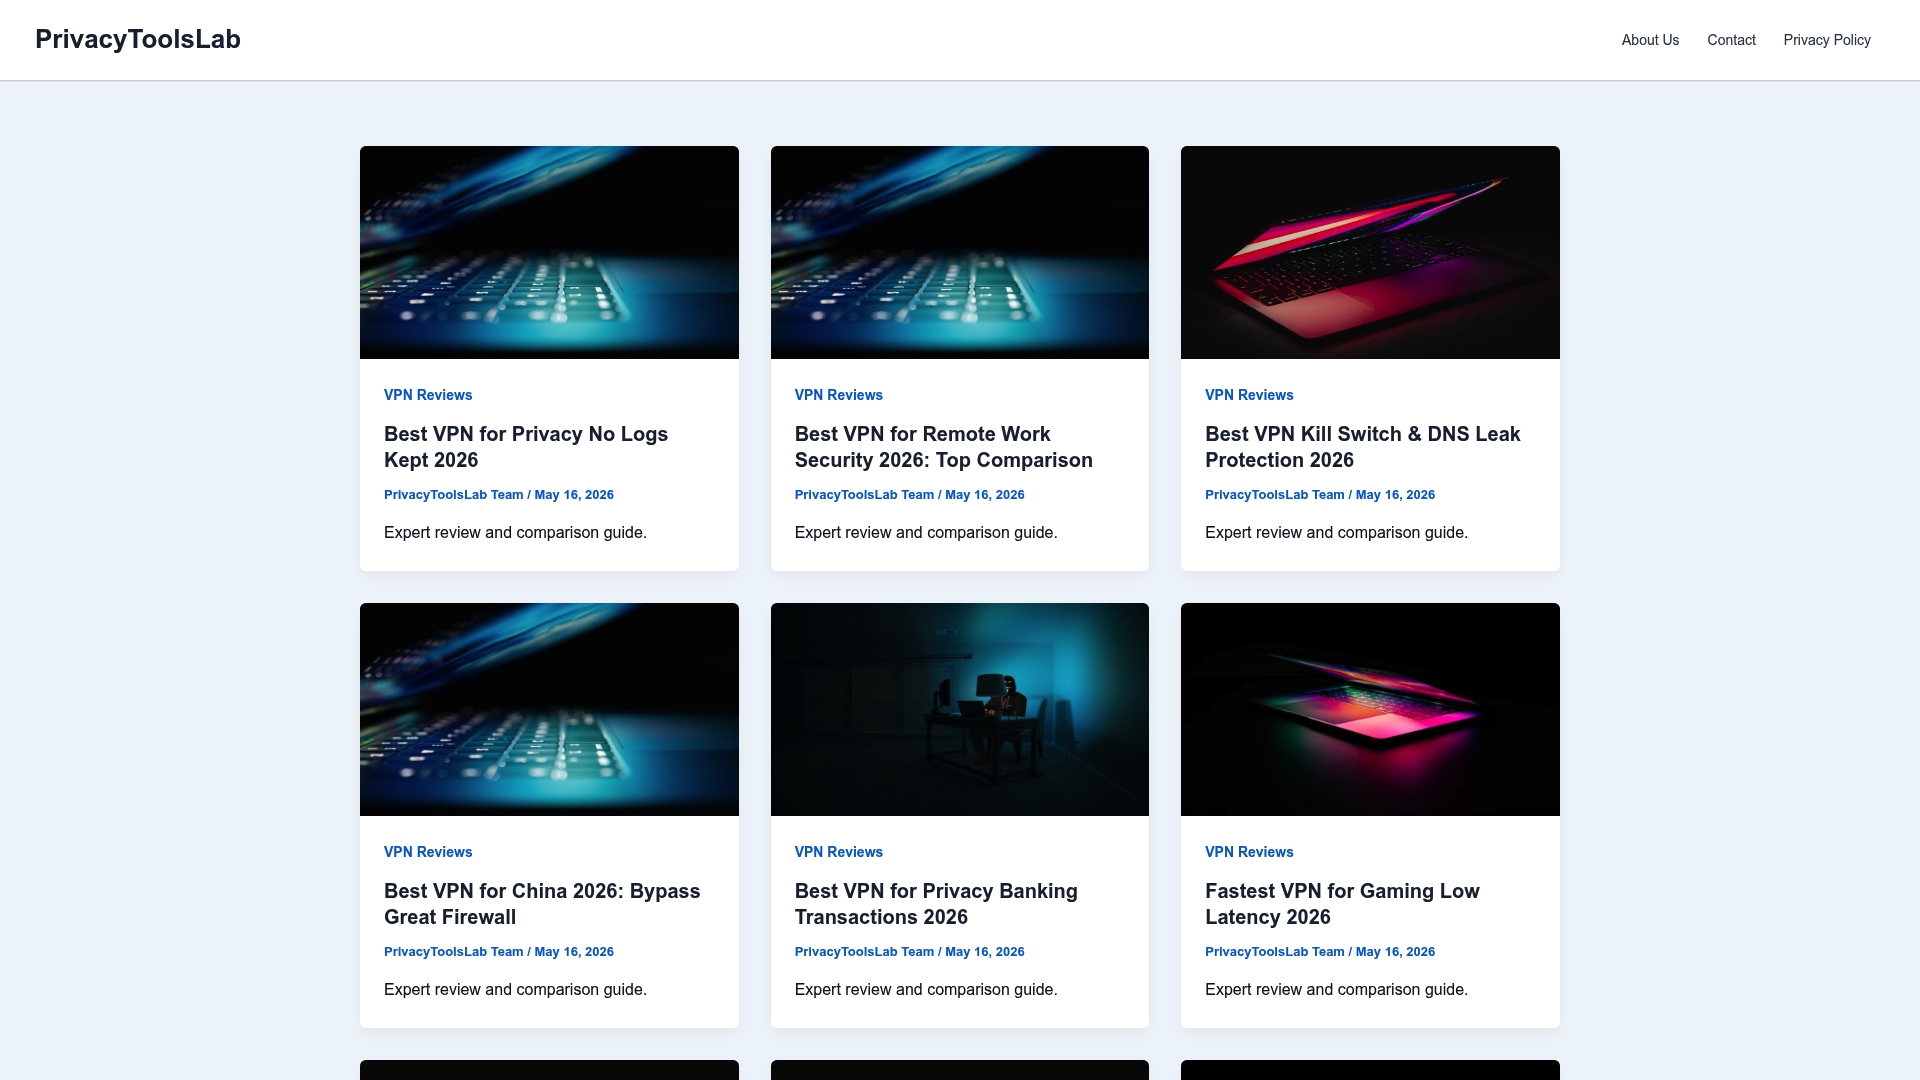Click excerpt text on the Gaming Low Latency card

pyautogui.click(x=1336, y=990)
